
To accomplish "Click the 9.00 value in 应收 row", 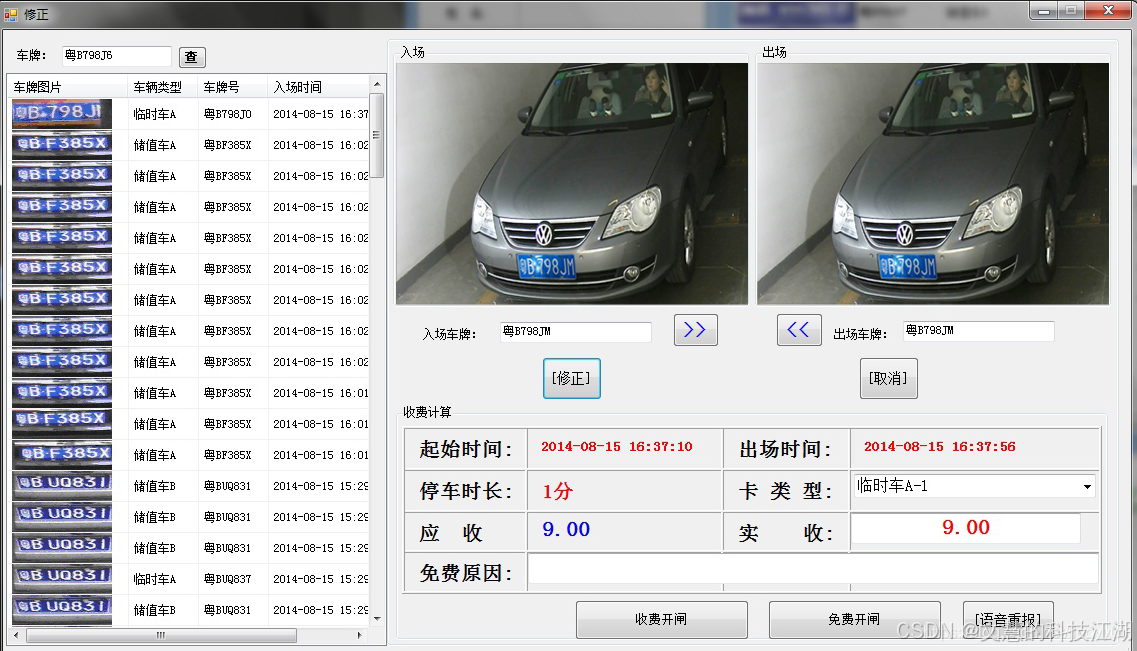I will (566, 529).
